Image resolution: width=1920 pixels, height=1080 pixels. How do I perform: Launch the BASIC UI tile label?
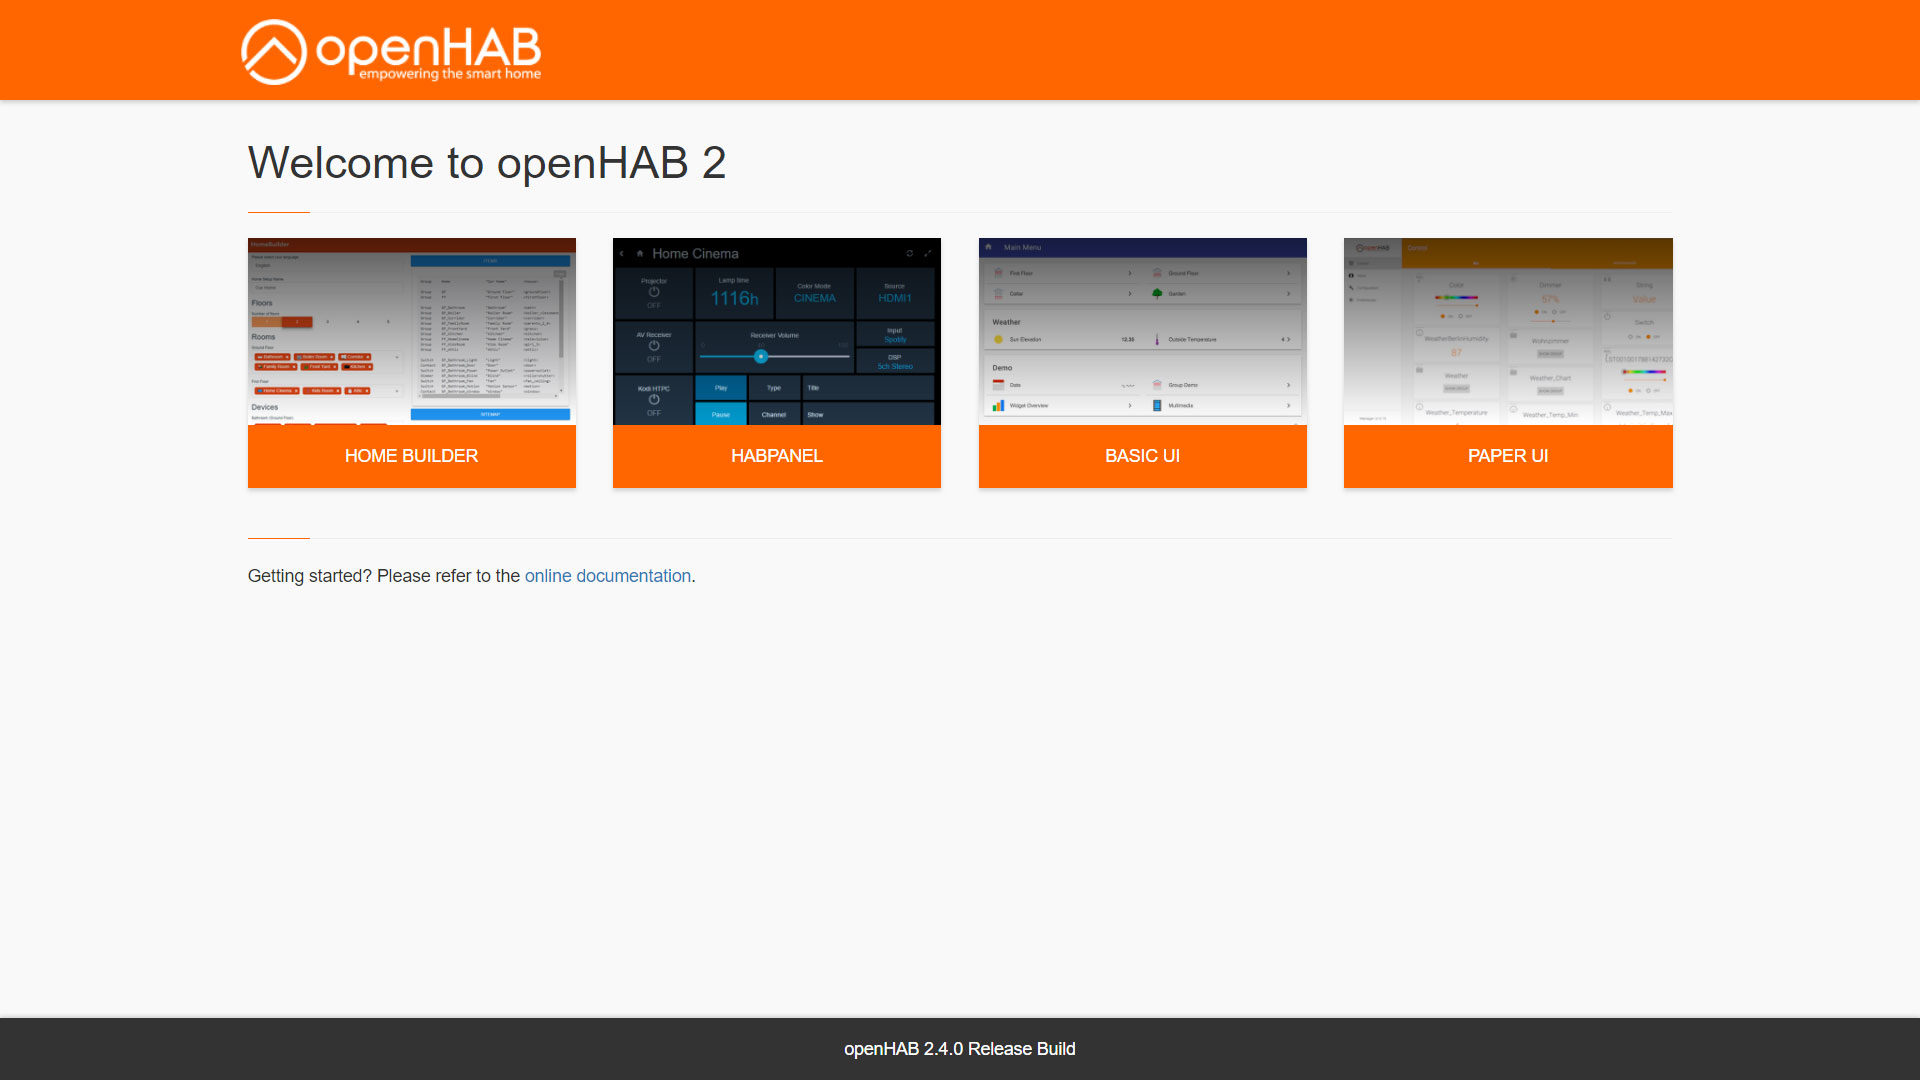click(1142, 456)
